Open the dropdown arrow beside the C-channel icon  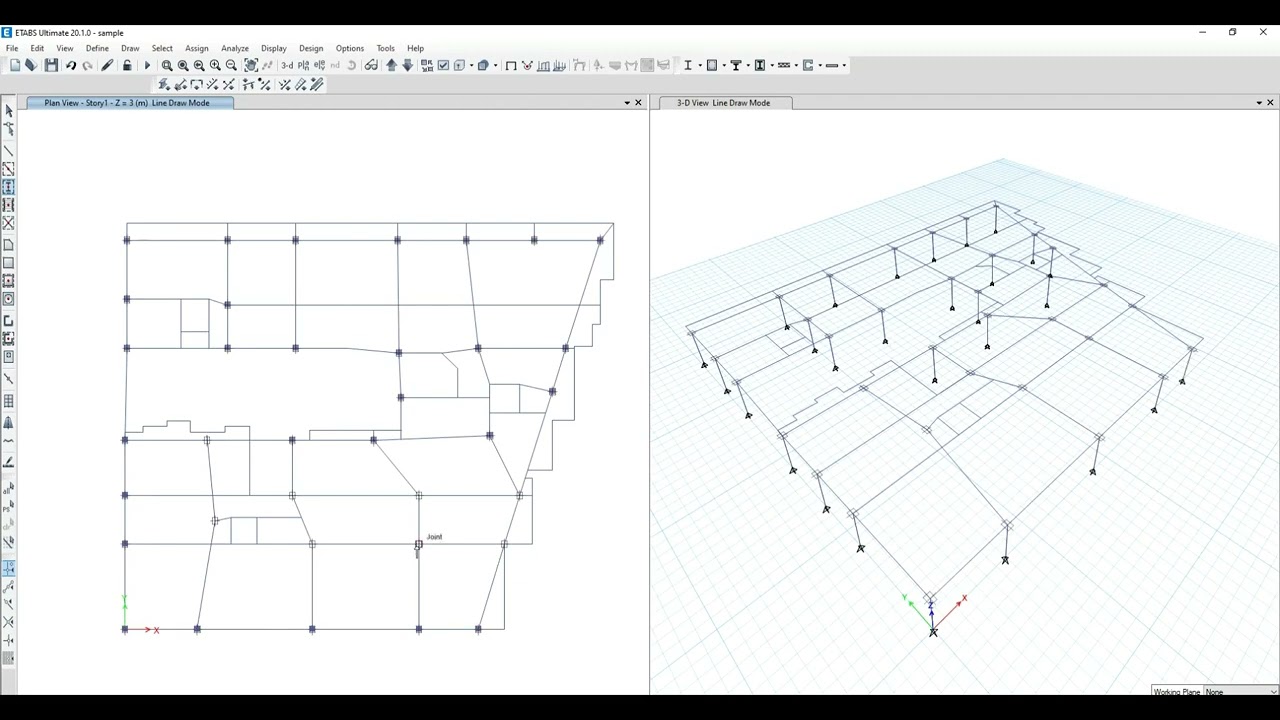[x=820, y=65]
